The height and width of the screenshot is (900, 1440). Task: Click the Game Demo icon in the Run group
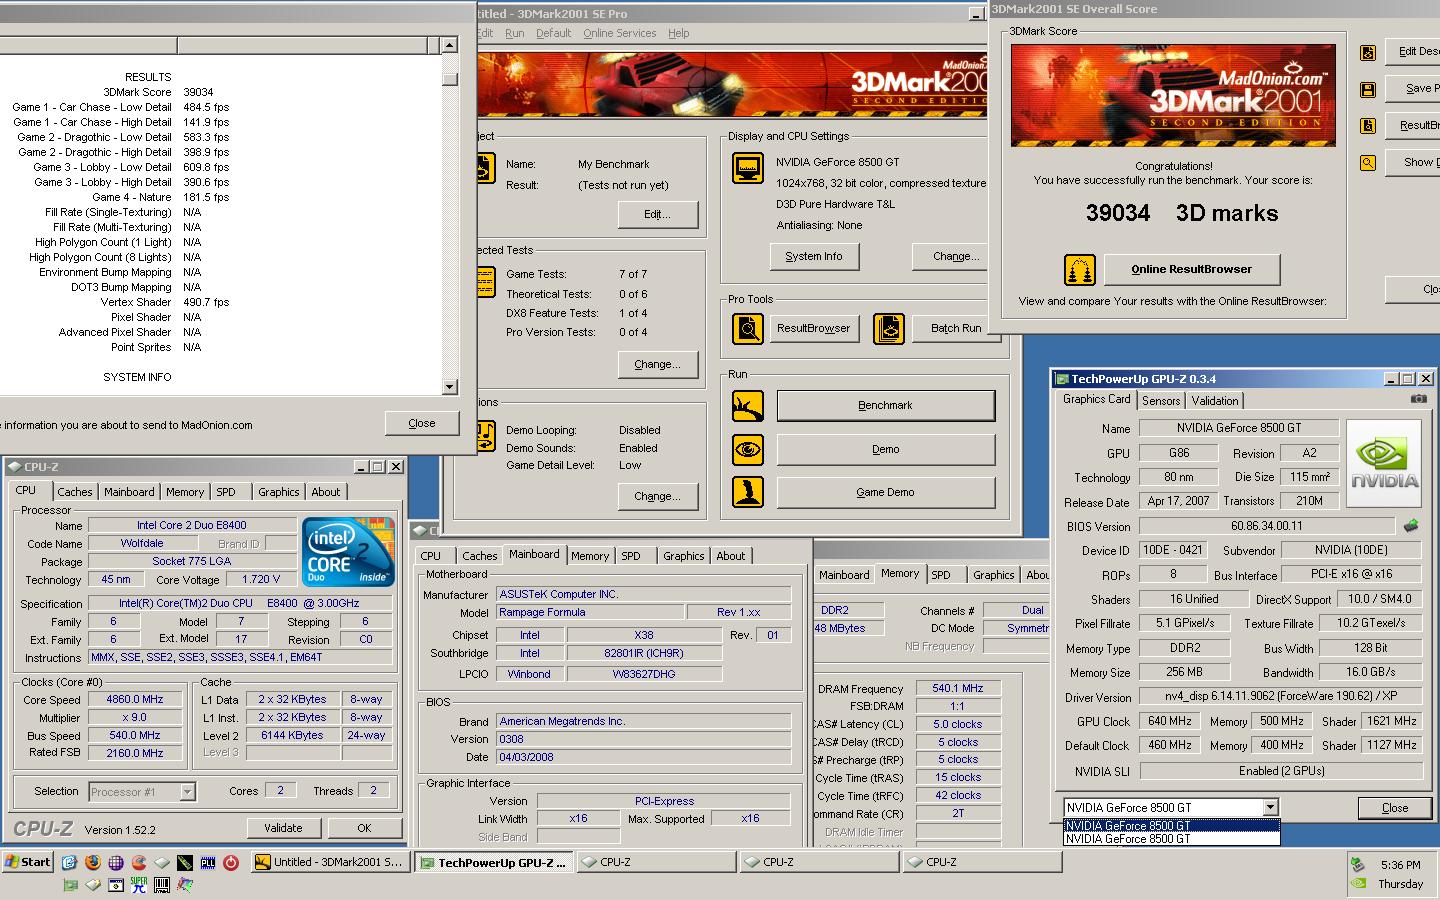tap(747, 491)
